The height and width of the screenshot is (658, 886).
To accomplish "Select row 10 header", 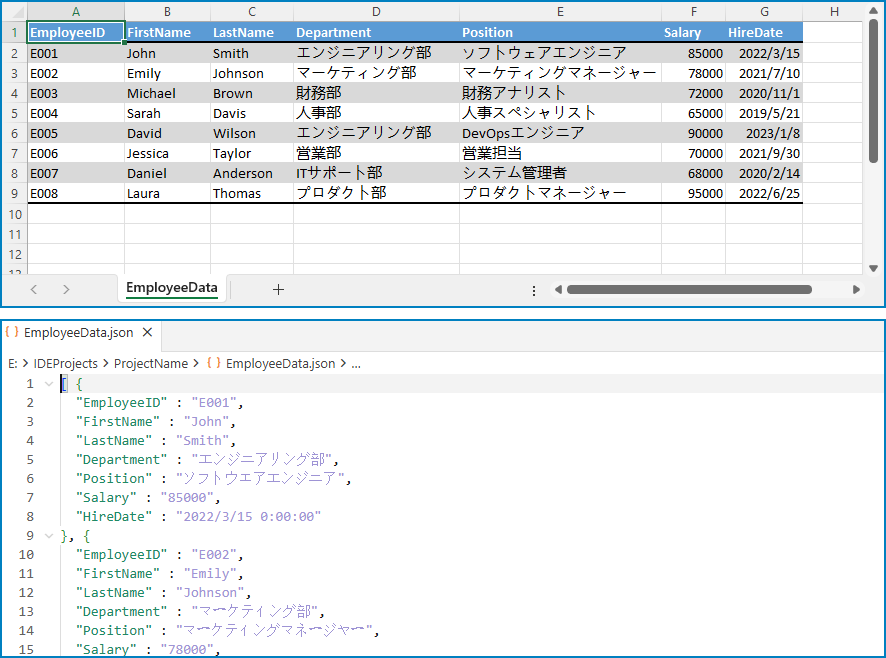I will click(14, 214).
